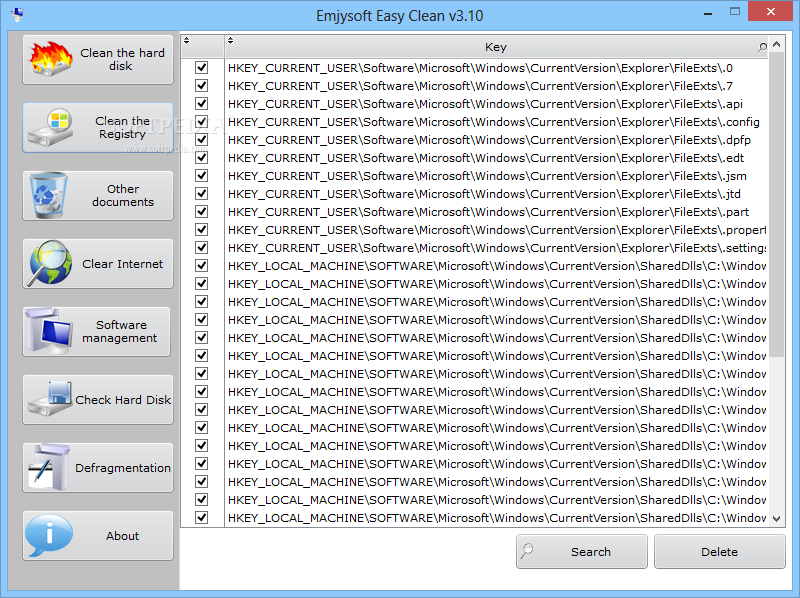
Task: Click the Windows registry drive icon
Action: click(51, 128)
